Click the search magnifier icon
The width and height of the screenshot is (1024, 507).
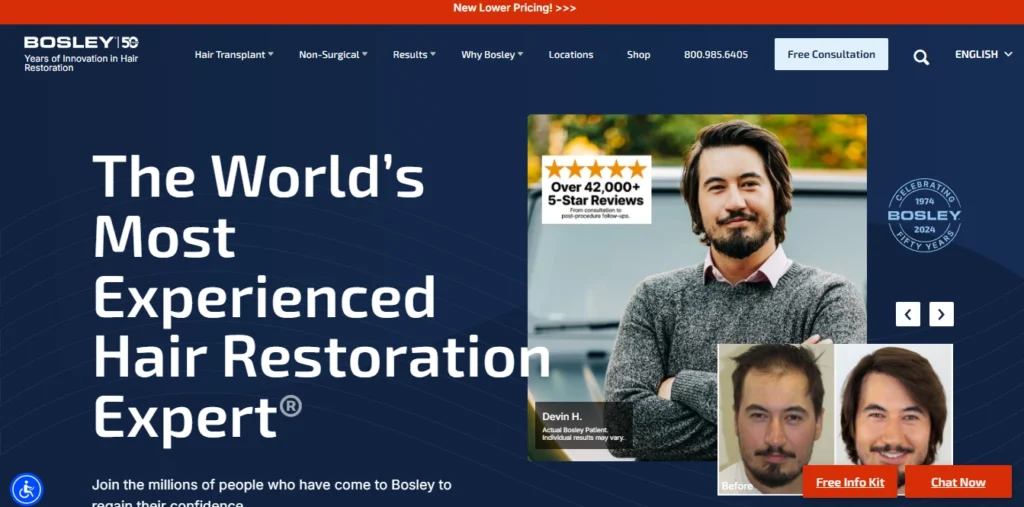(921, 57)
